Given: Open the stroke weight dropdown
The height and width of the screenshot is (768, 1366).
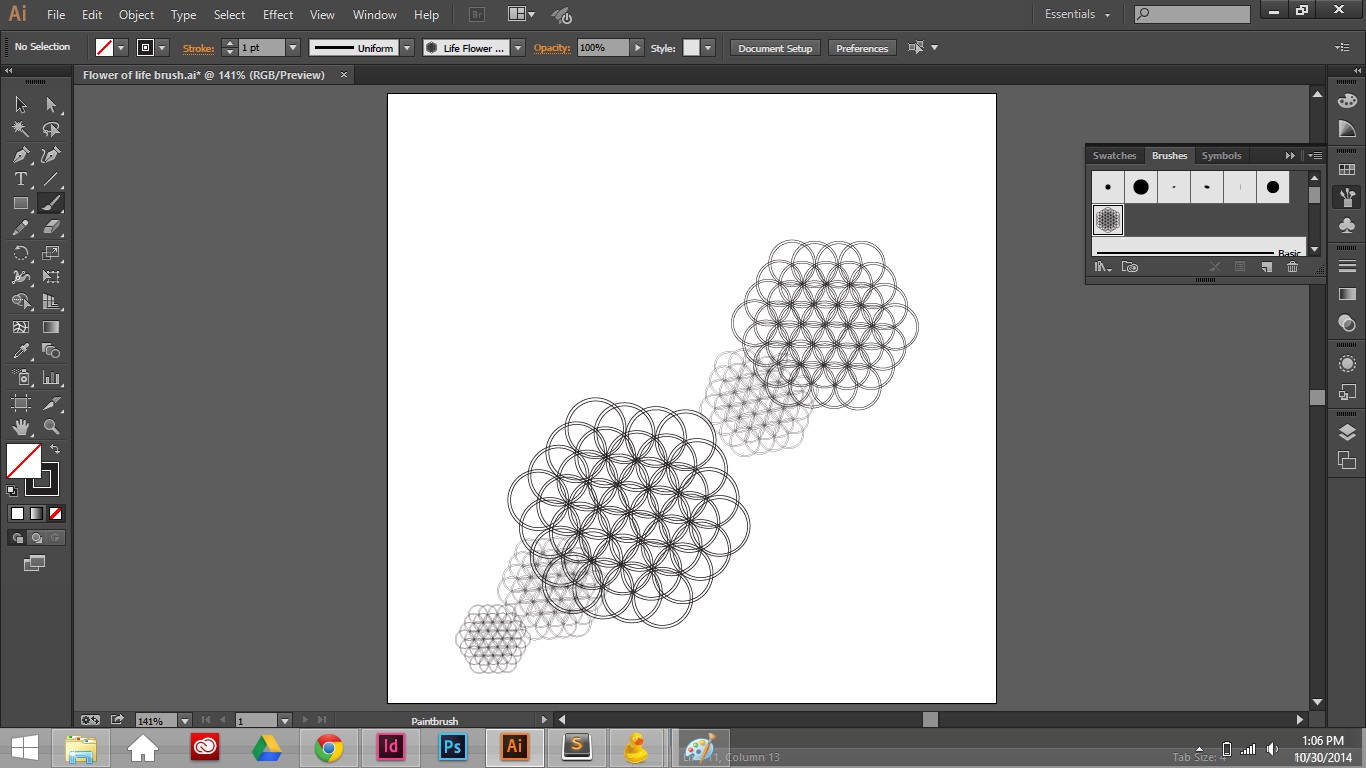Looking at the screenshot, I should click(291, 47).
